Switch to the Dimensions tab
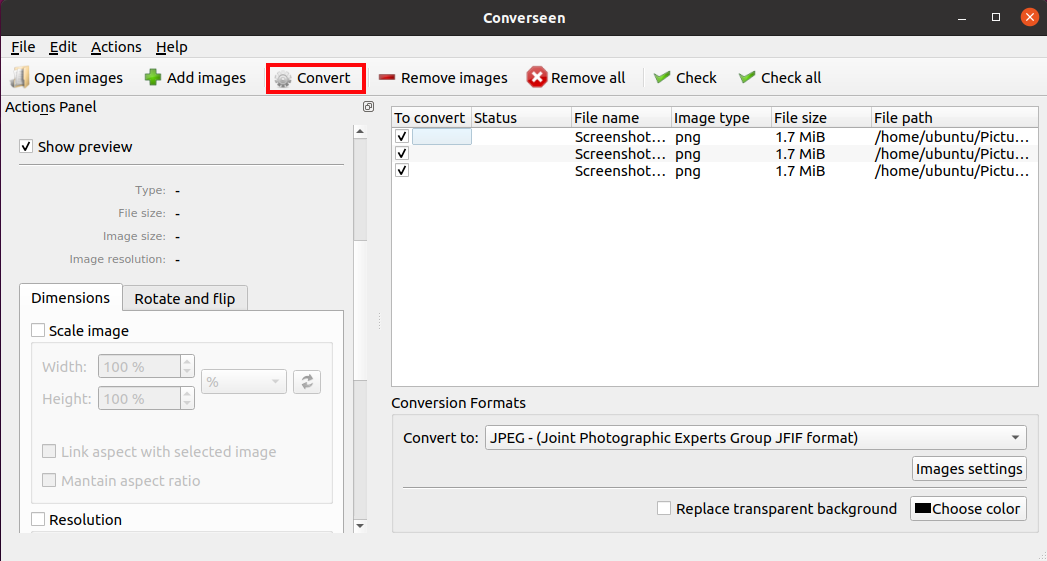This screenshot has height=561, width=1047. tap(71, 298)
